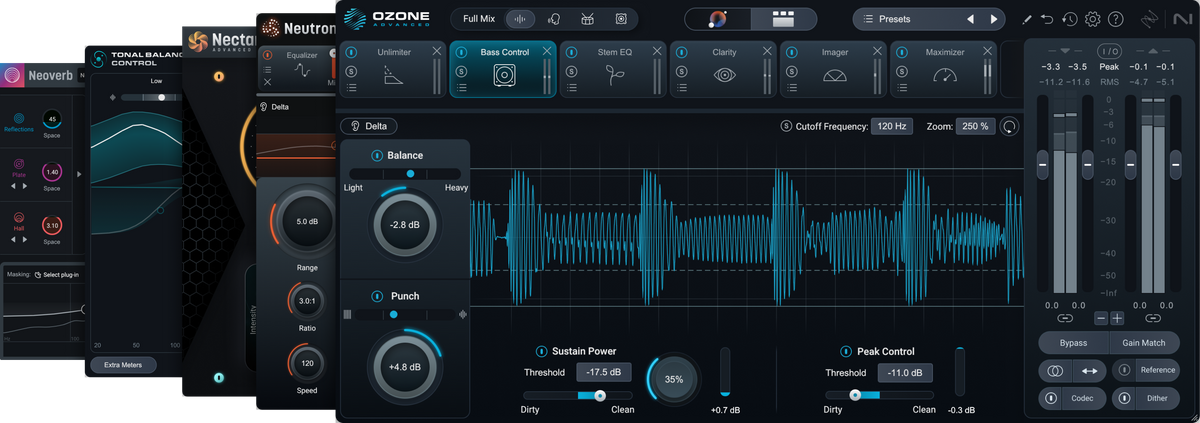Click the Peak Control Dirty/Clean slider handle
The image size is (1200, 423).
click(x=855, y=395)
